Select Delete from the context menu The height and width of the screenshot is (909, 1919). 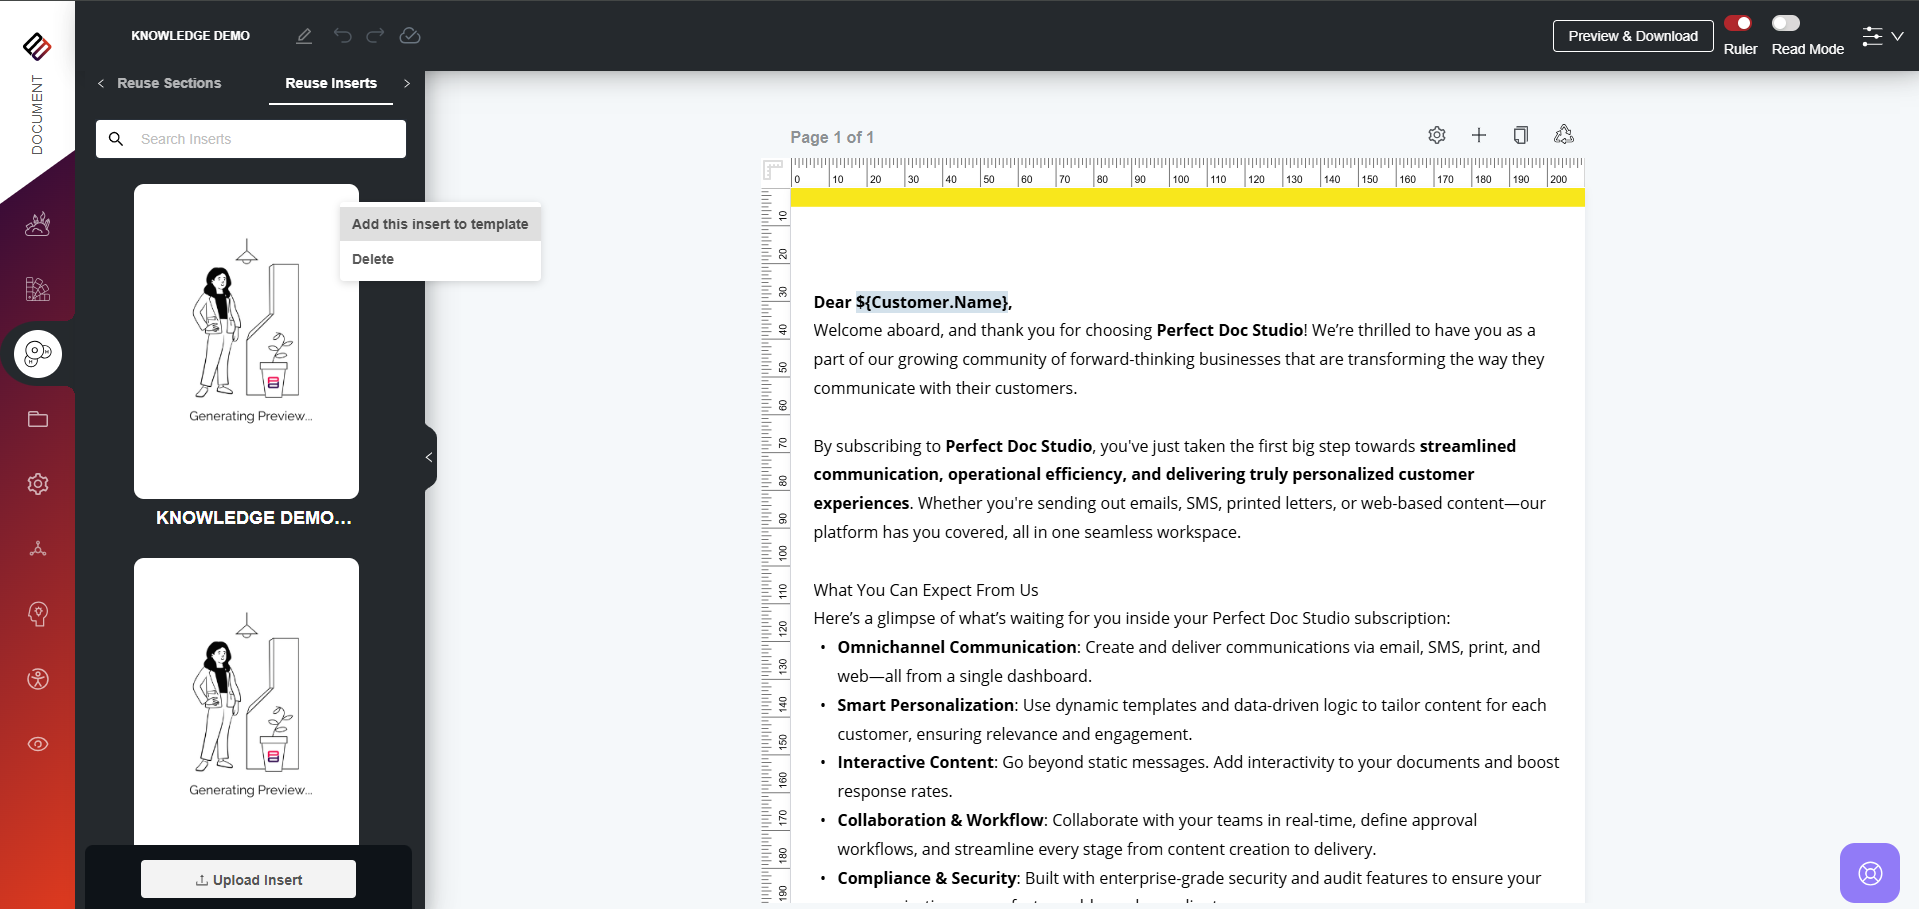point(373,259)
